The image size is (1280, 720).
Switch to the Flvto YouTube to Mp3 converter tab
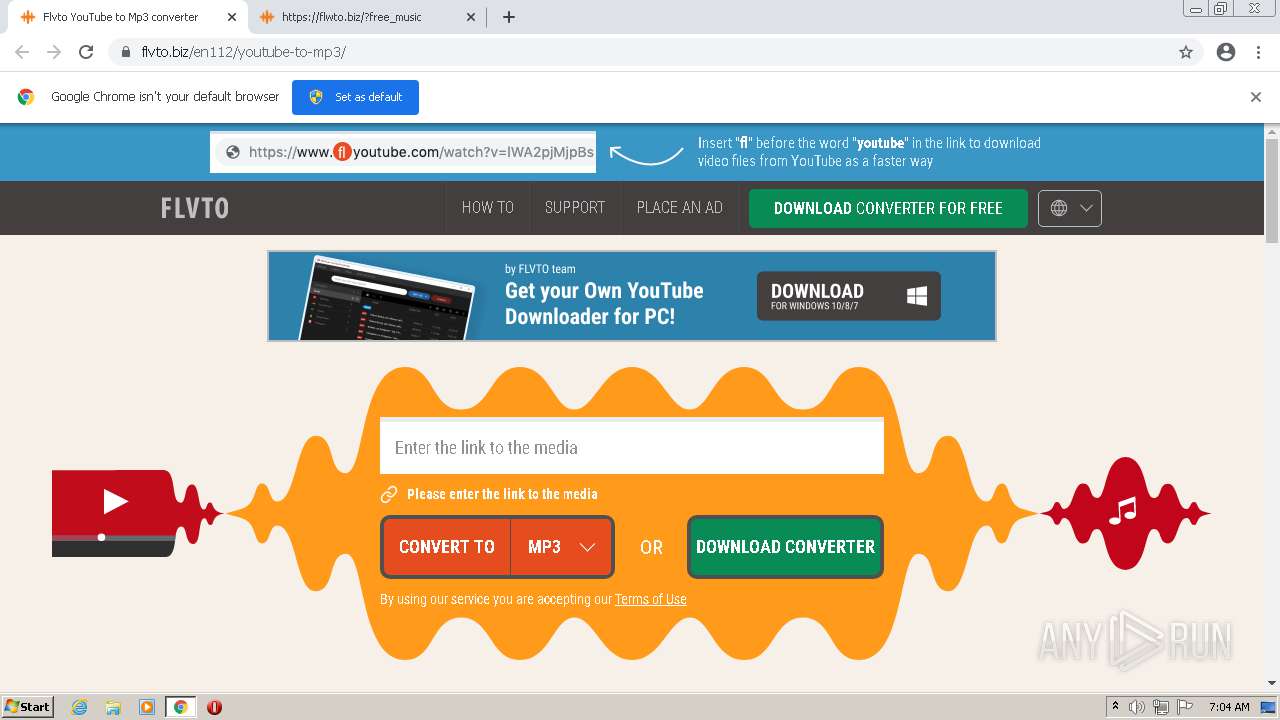(x=127, y=17)
